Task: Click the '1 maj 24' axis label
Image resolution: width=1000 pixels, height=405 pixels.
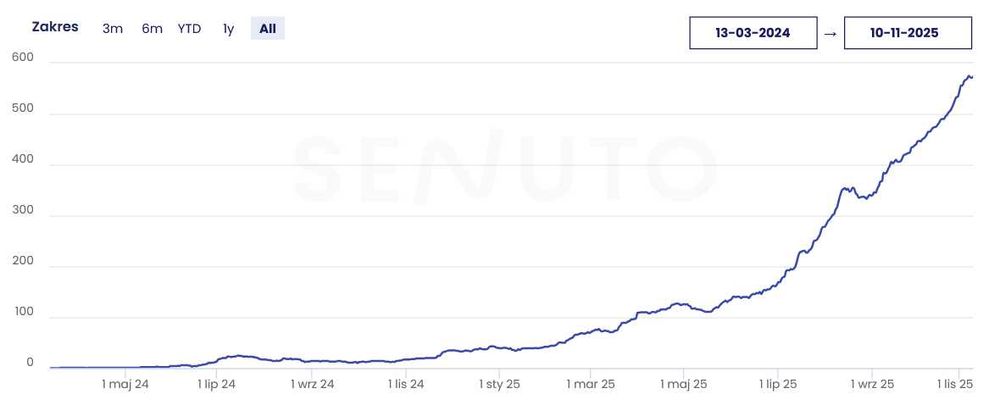Action: [x=126, y=383]
